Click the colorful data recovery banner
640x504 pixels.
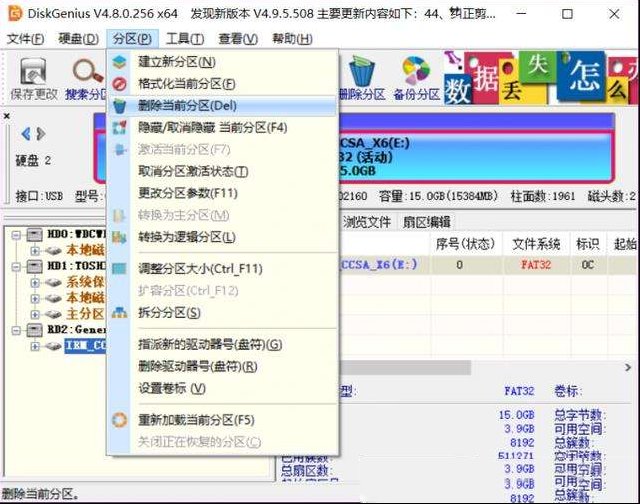pos(541,78)
